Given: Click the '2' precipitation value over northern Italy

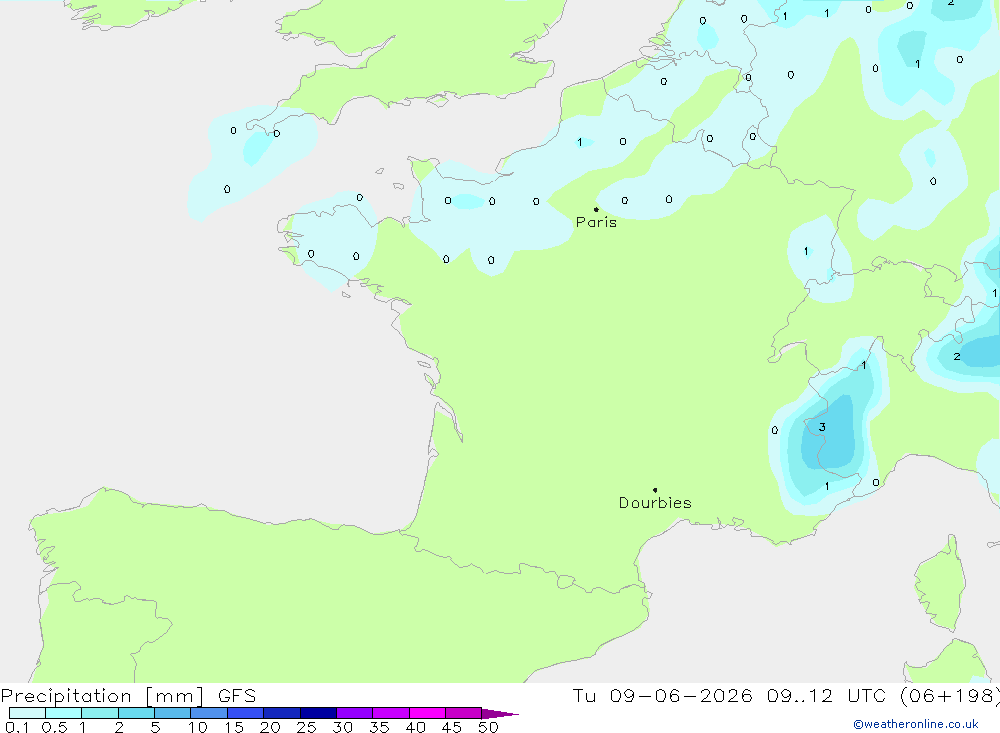Looking at the screenshot, I should tap(957, 357).
